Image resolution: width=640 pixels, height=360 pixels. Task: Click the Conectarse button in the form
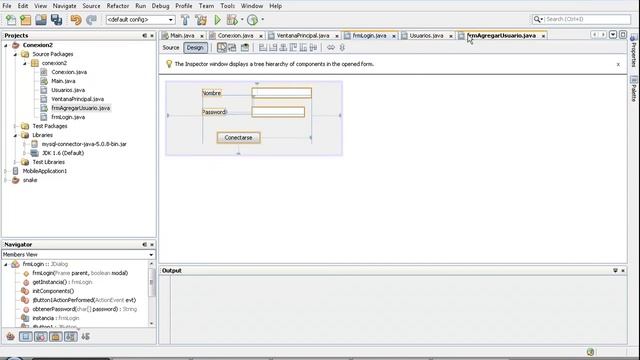(238, 138)
